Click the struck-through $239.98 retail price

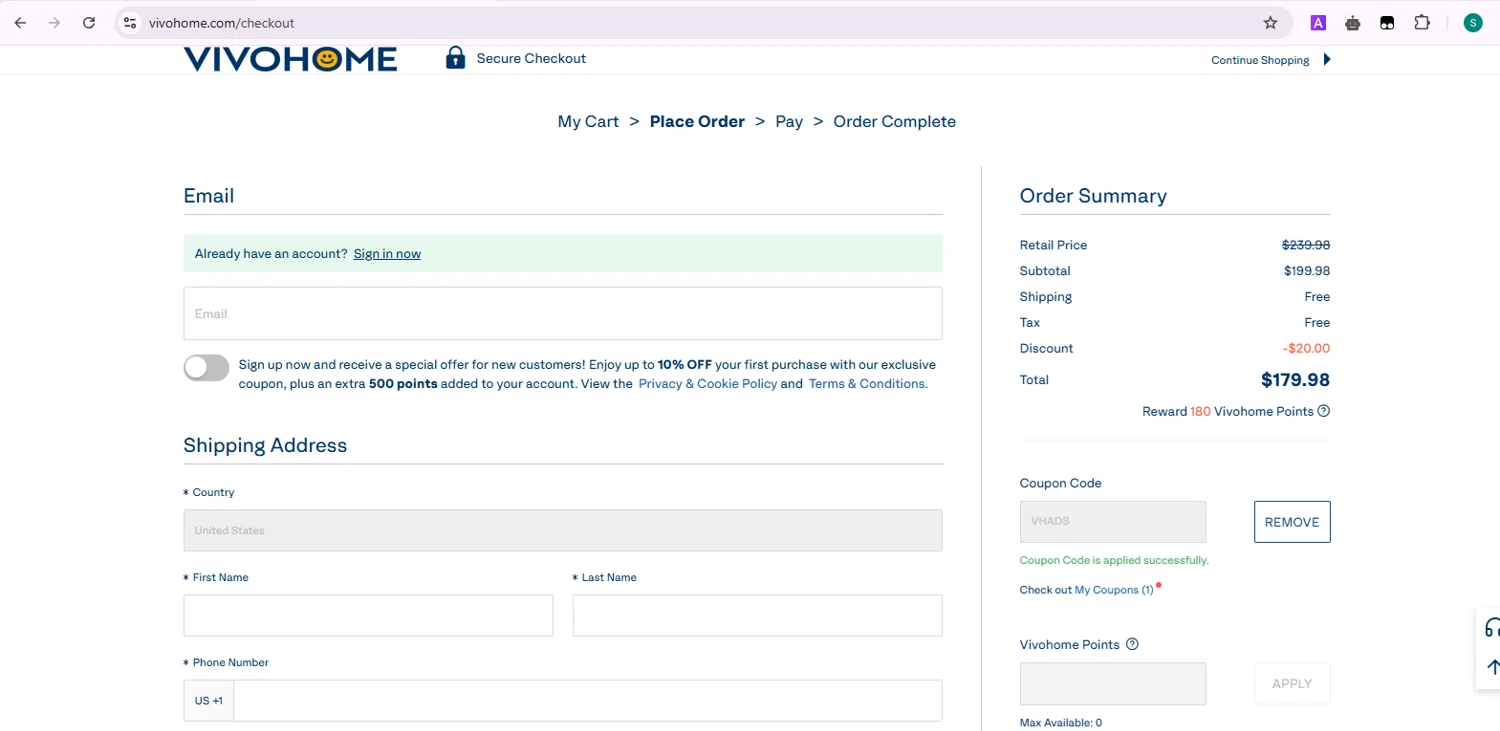point(1306,245)
